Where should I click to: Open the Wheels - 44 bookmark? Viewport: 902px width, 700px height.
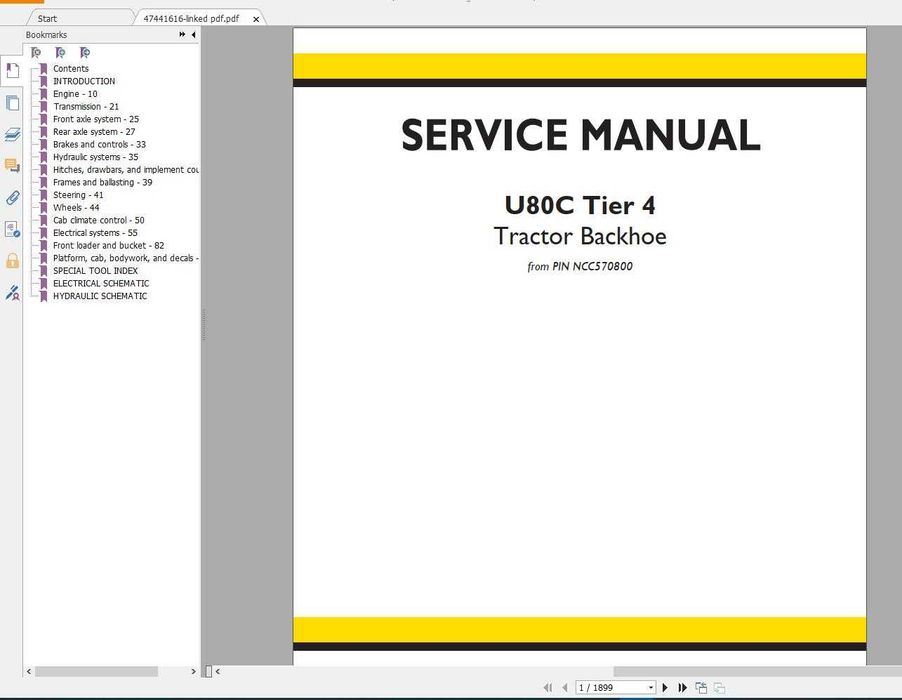coord(76,208)
